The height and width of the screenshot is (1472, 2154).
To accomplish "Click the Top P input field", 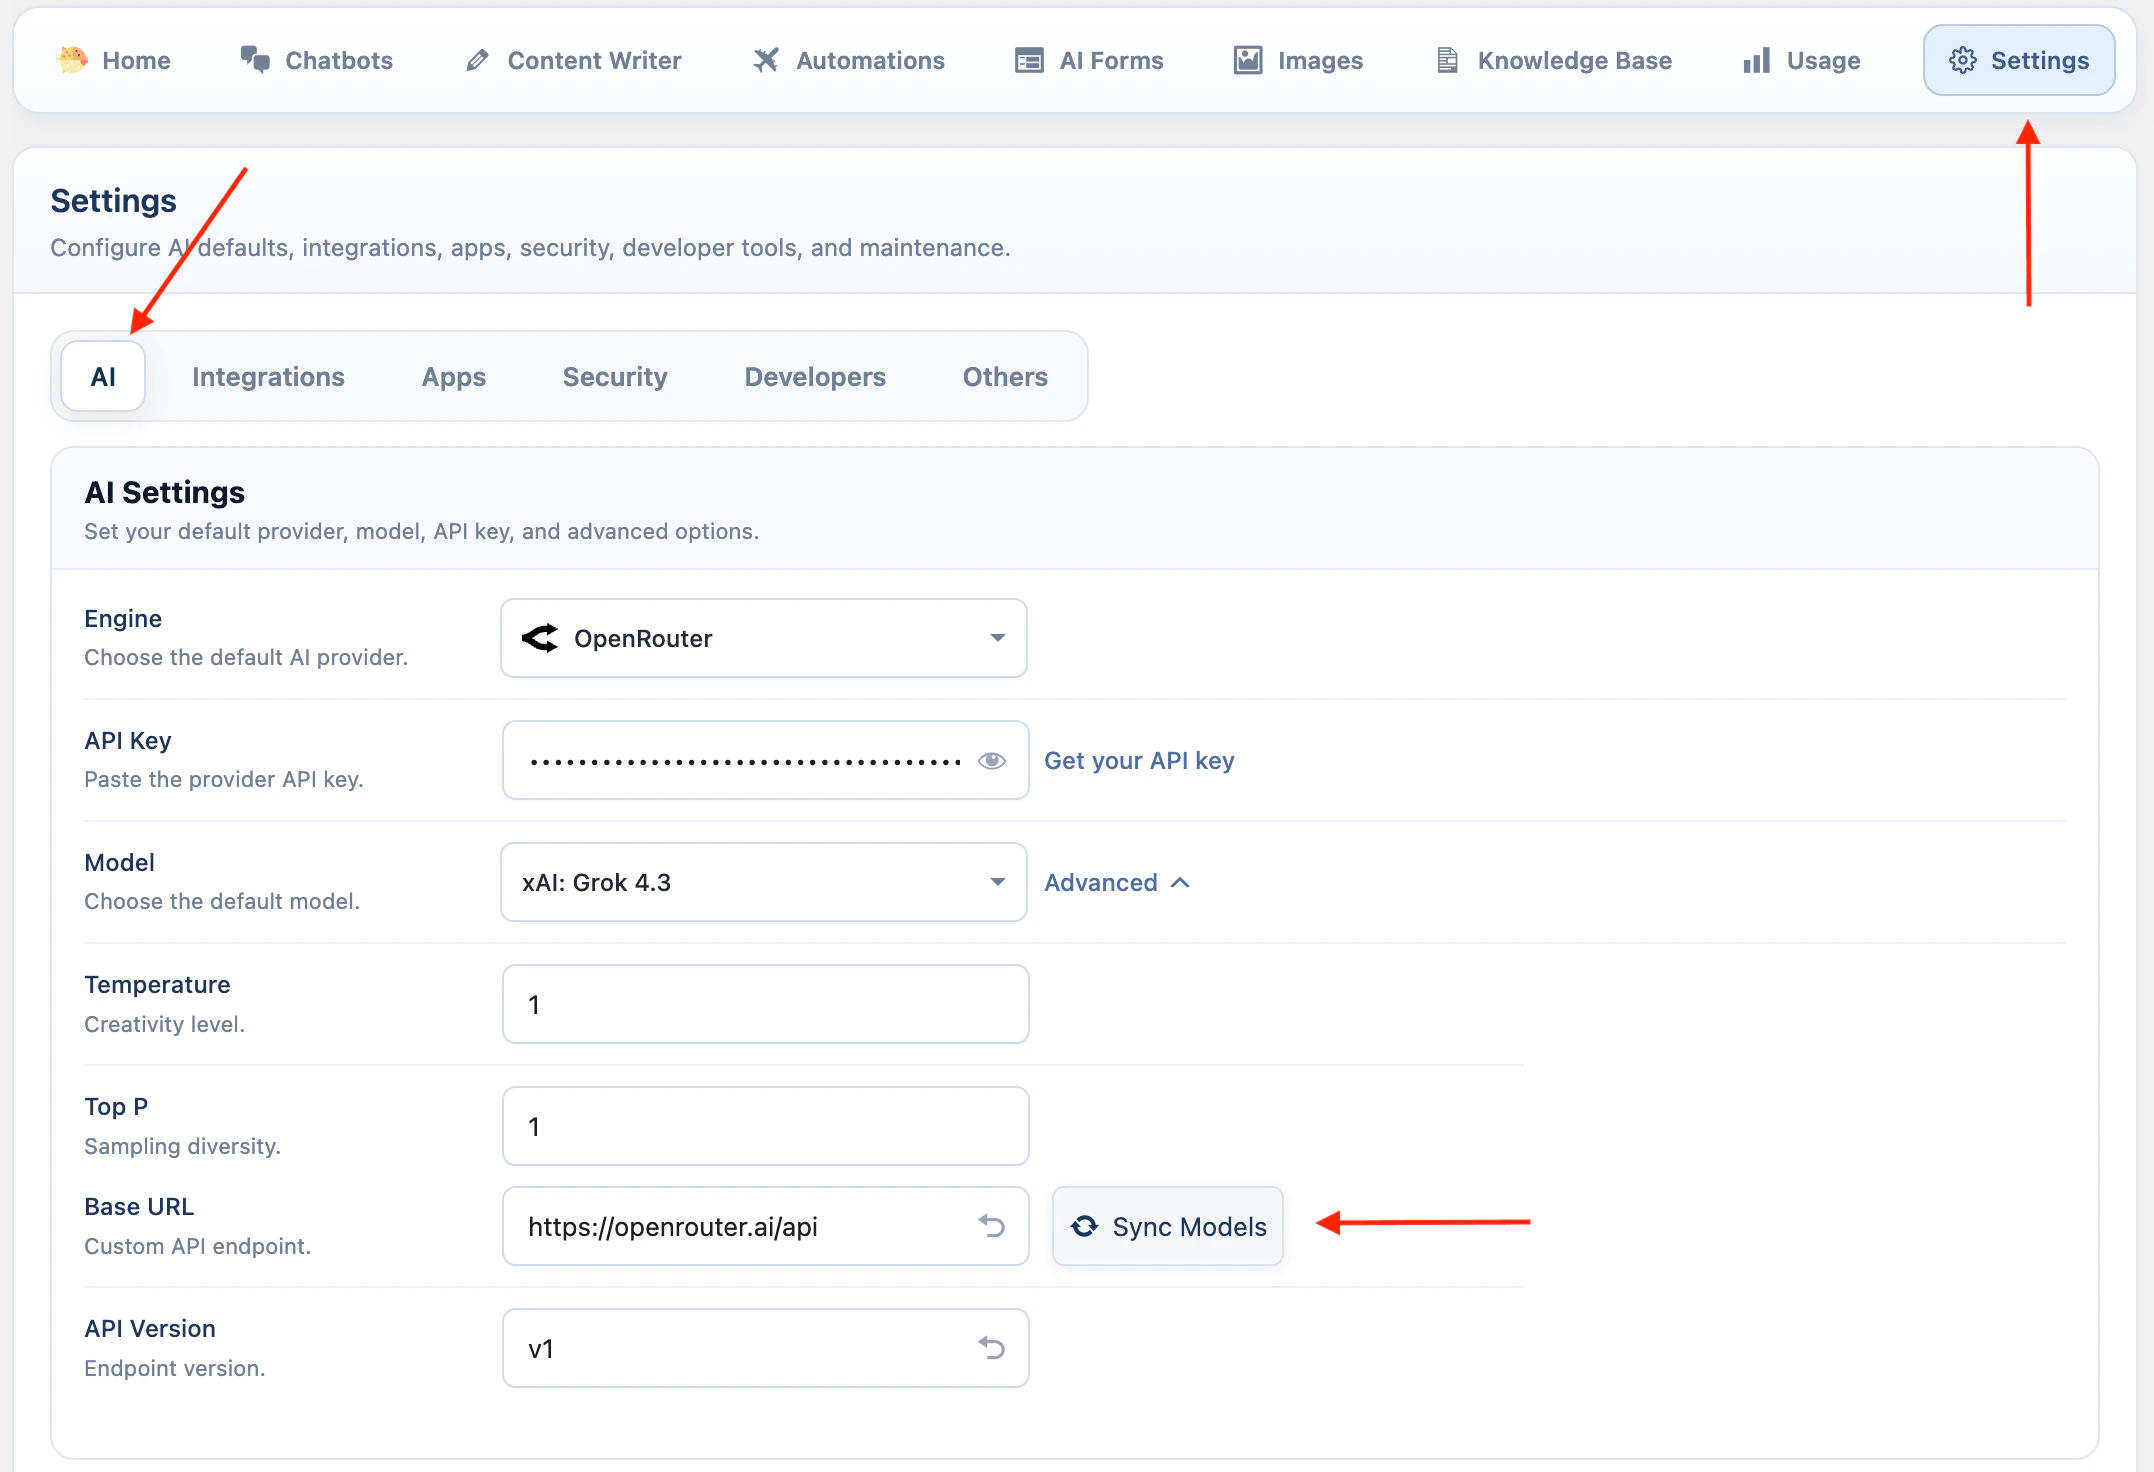I will tap(766, 1126).
